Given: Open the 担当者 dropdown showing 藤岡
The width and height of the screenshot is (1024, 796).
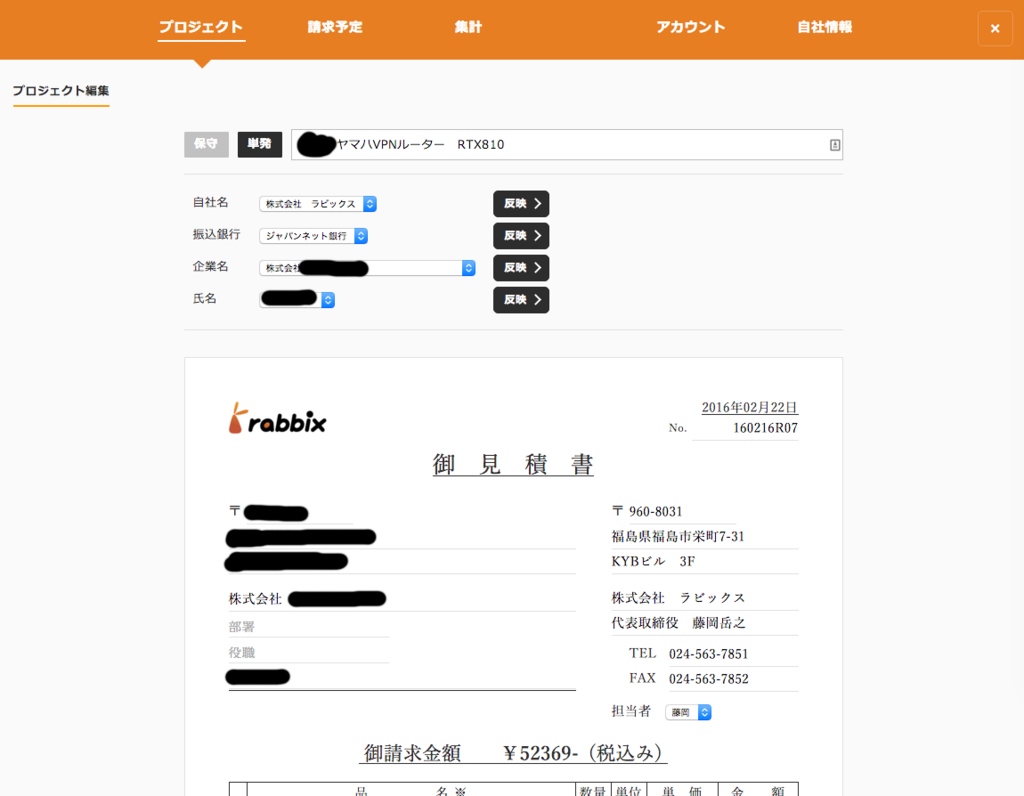Looking at the screenshot, I should (688, 712).
